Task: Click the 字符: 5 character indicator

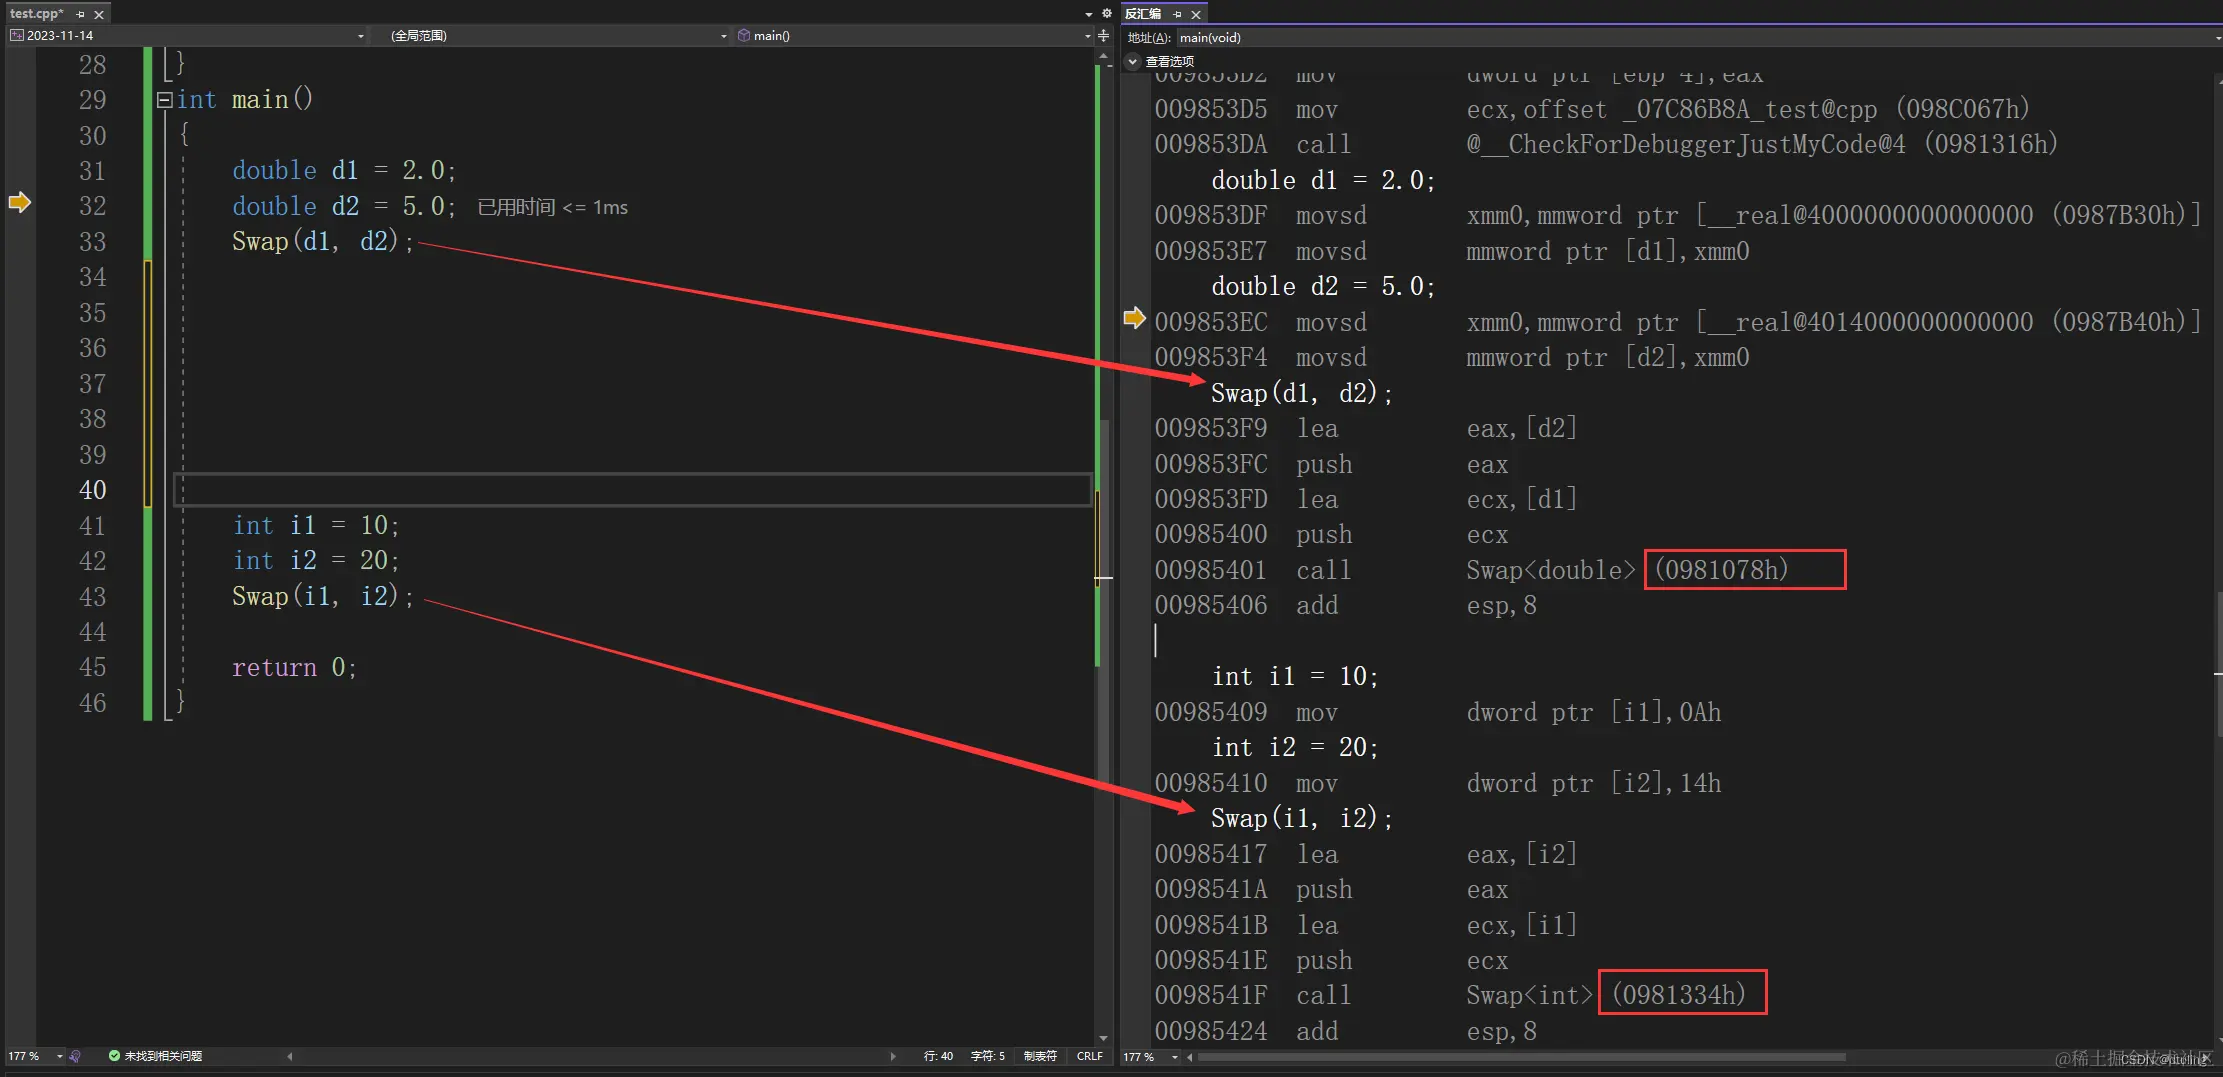Action: tap(987, 1056)
